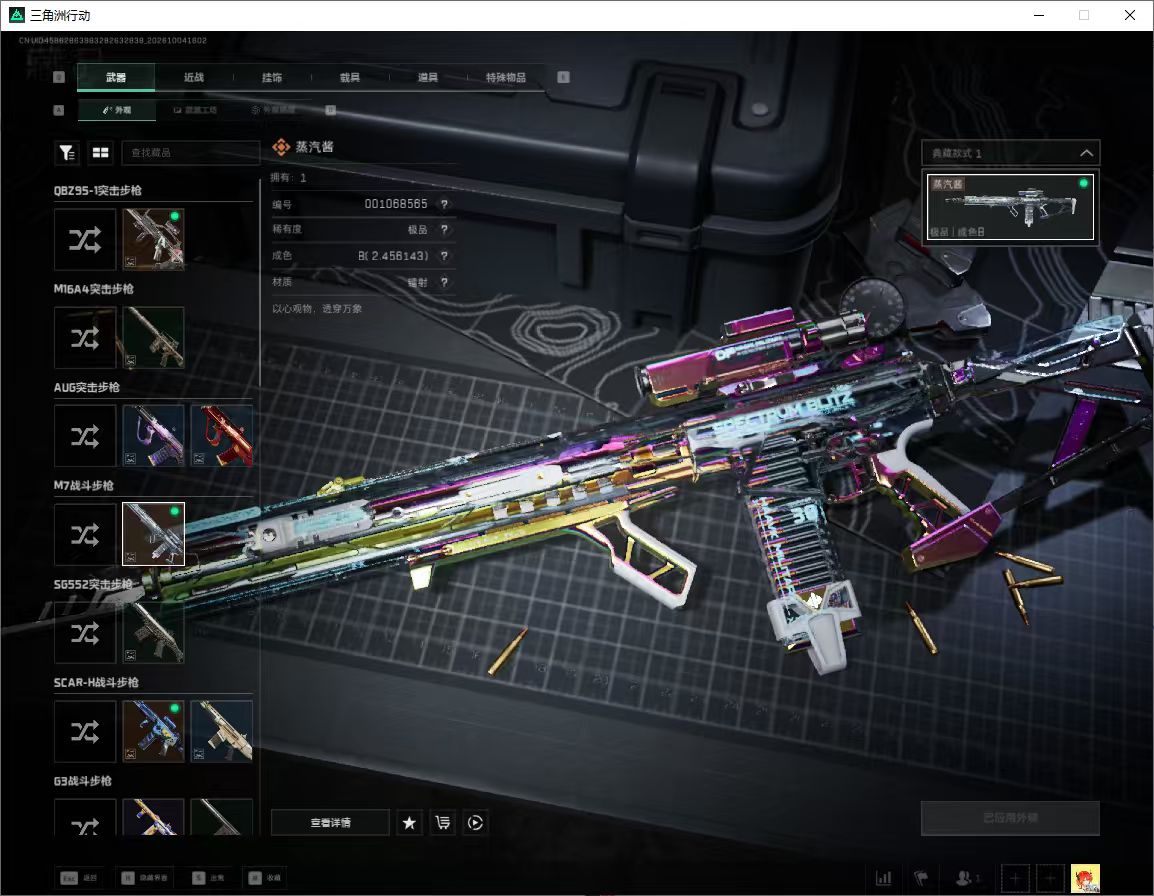Open the 挂饰 tab
1154x896 pixels.
[272, 77]
